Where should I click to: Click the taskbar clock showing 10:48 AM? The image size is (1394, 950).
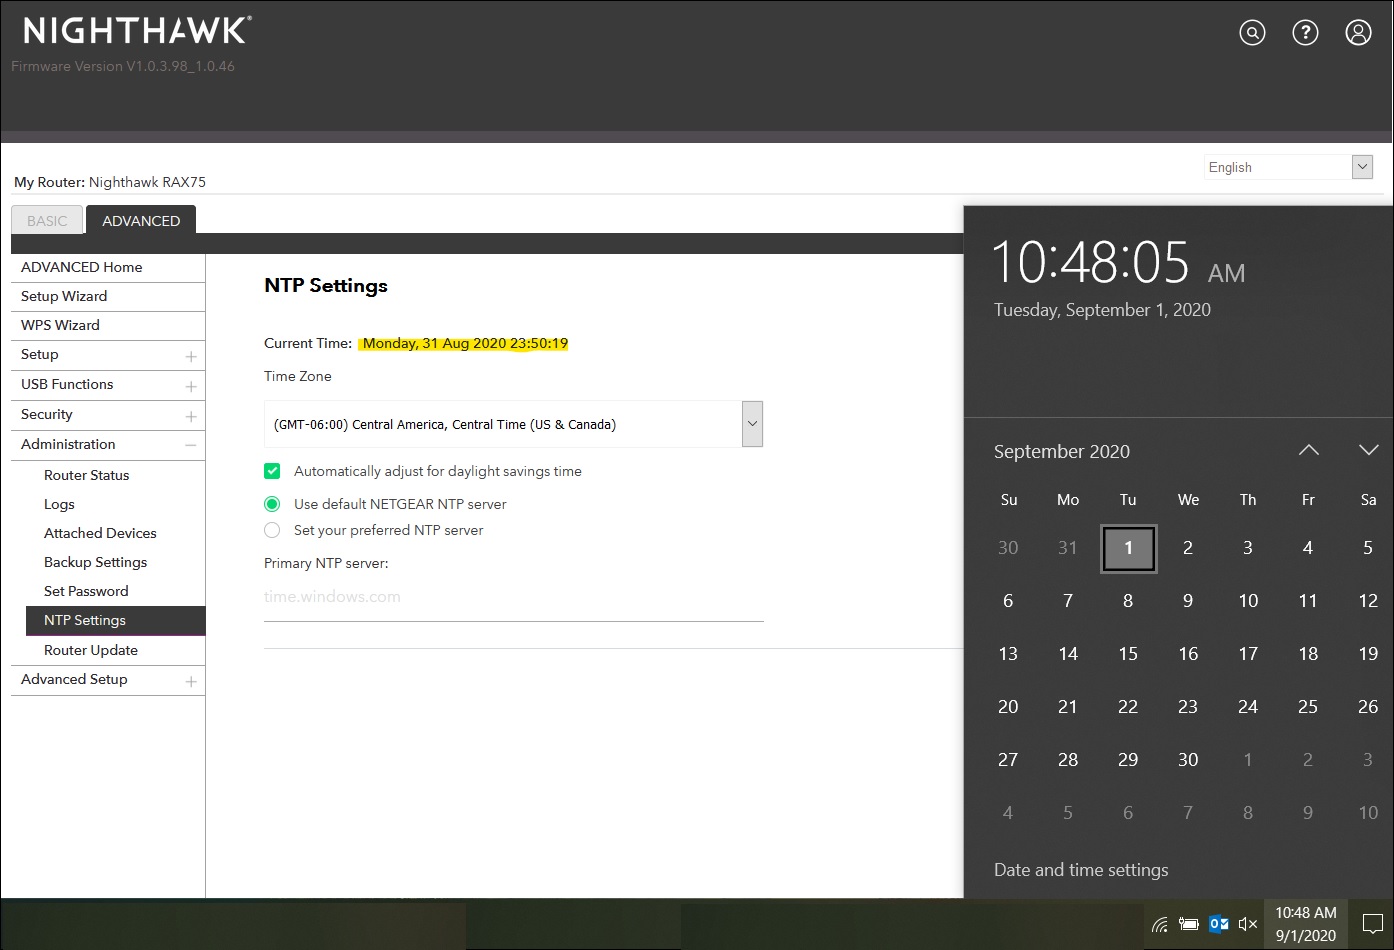point(1306,924)
